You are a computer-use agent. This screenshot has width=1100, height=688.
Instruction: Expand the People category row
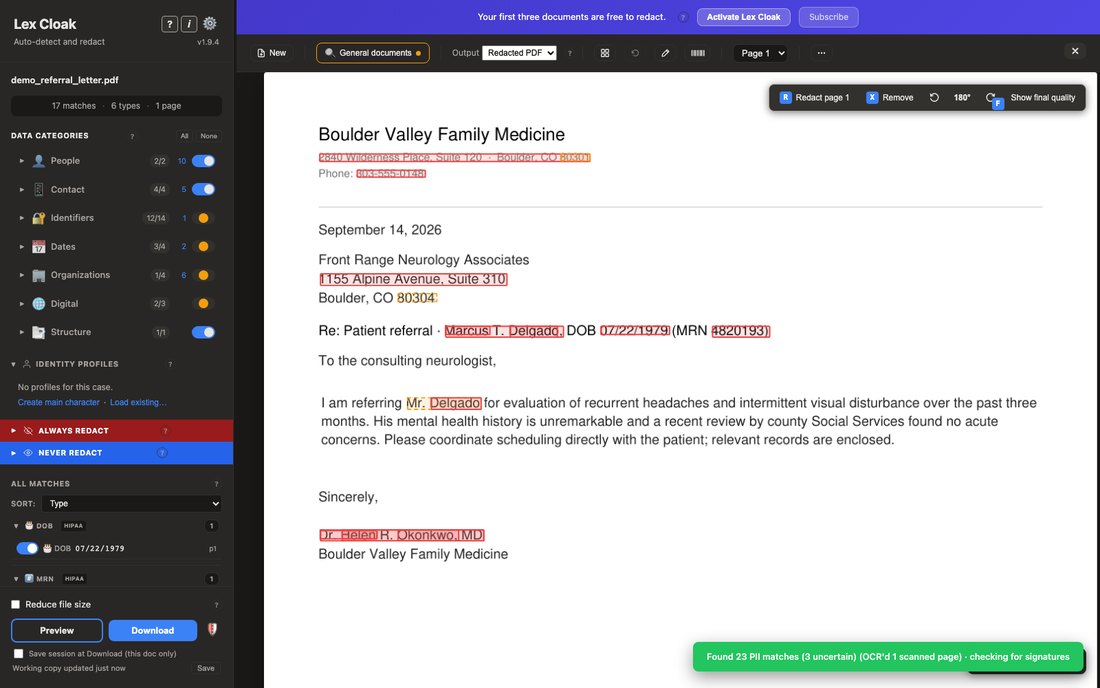[22, 161]
